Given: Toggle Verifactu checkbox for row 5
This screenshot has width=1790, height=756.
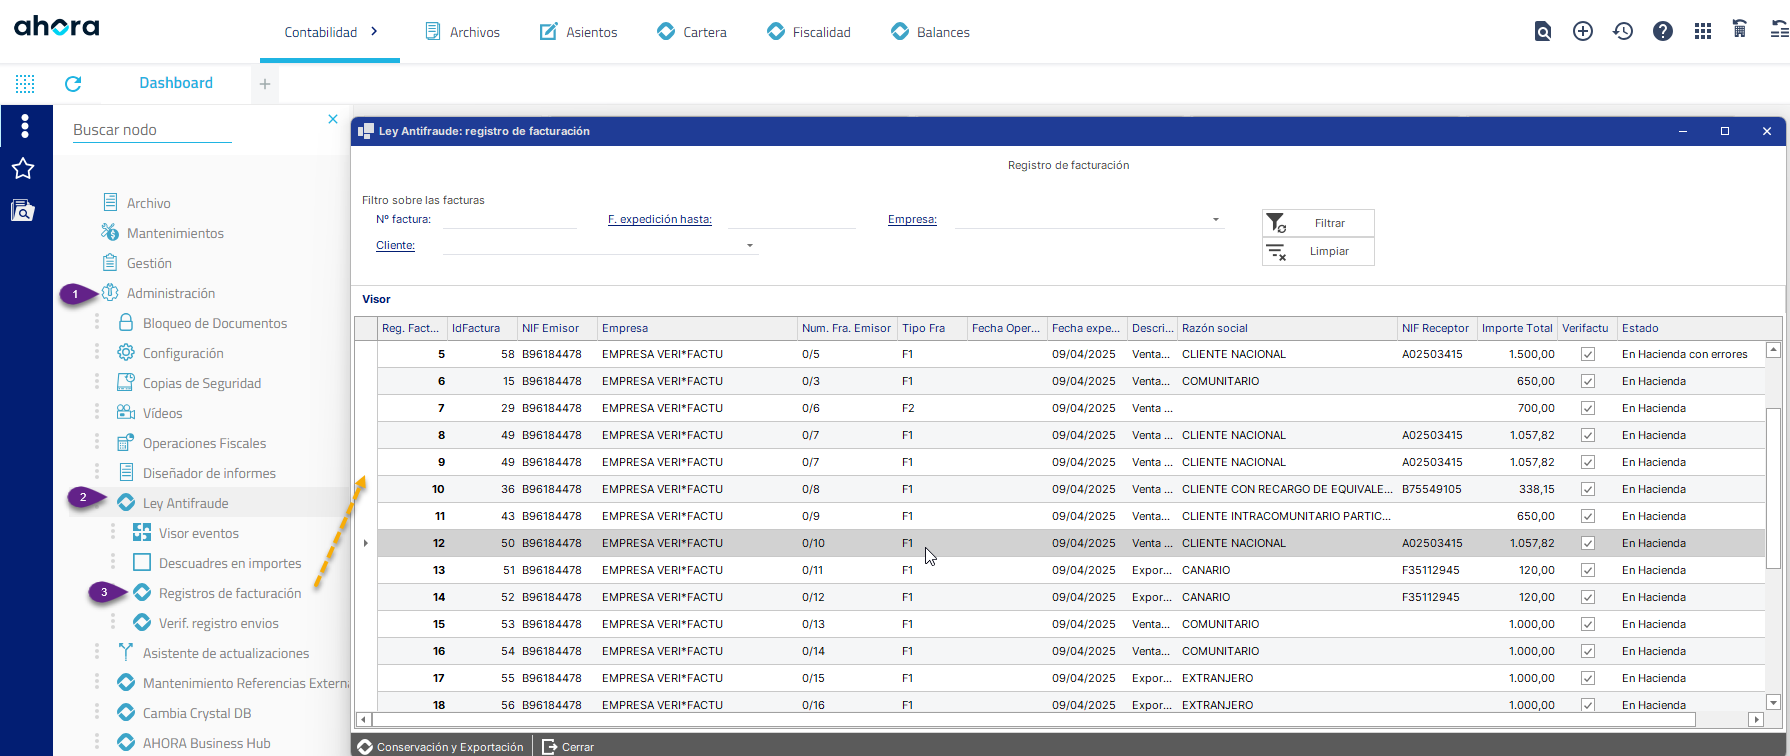Looking at the screenshot, I should [x=1588, y=354].
